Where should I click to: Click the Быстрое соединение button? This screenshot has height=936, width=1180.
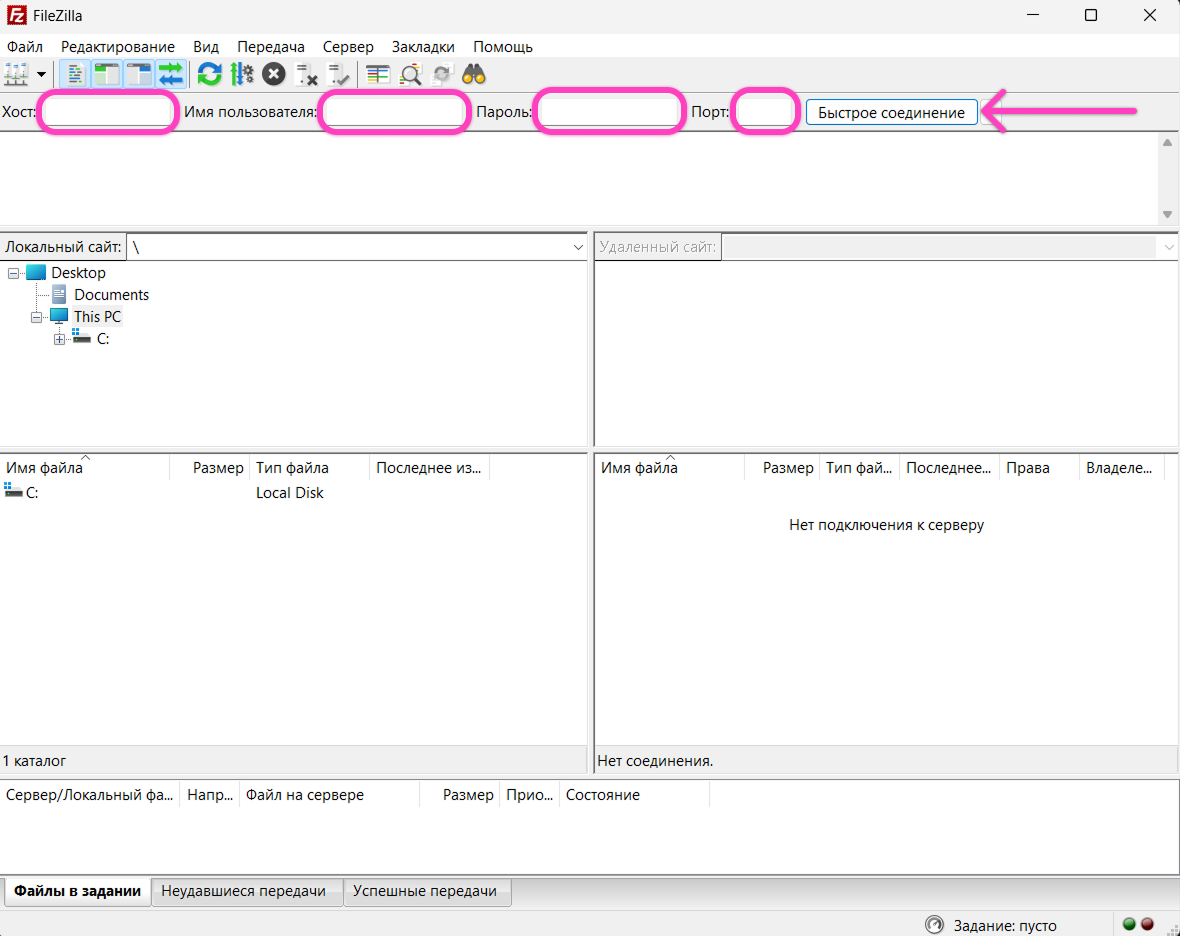click(x=891, y=112)
